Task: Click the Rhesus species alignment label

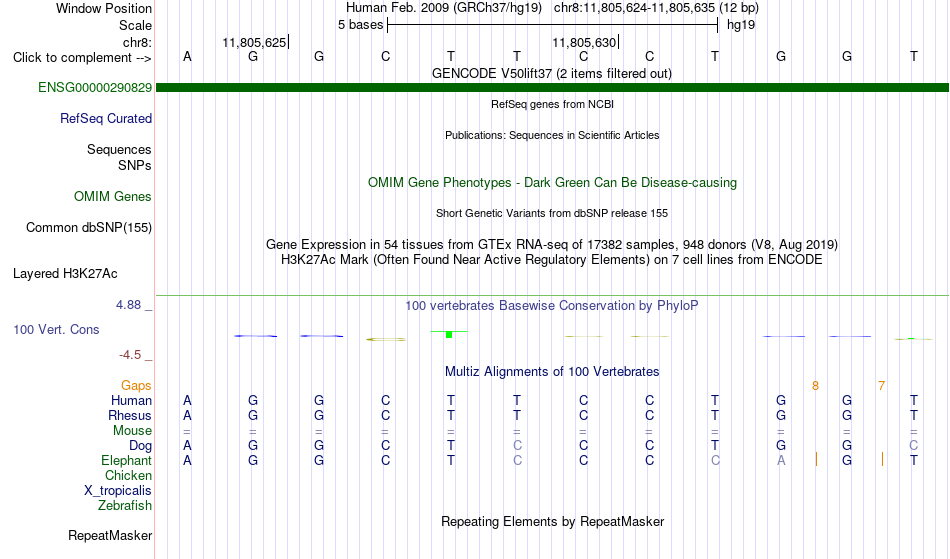Action: 130,415
